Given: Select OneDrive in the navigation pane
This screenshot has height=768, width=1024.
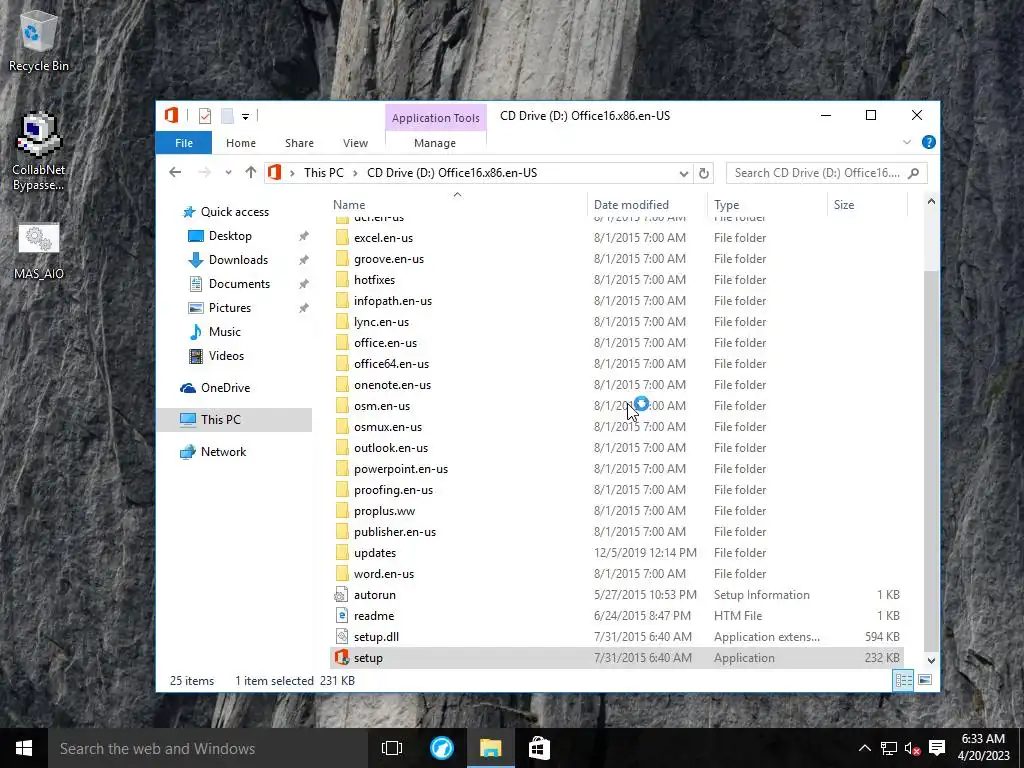Looking at the screenshot, I should click(225, 388).
